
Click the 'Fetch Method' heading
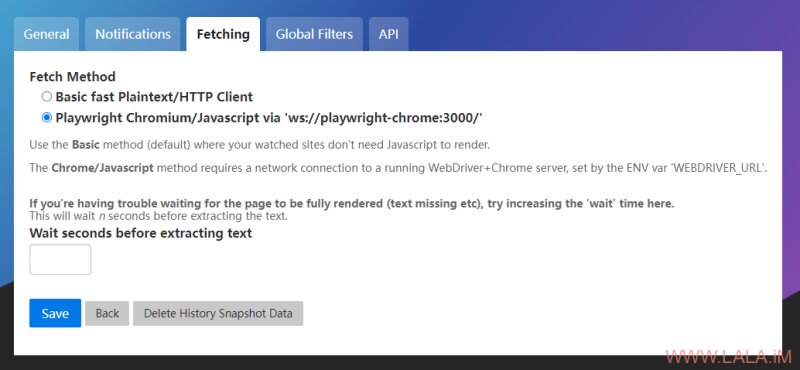(72, 77)
